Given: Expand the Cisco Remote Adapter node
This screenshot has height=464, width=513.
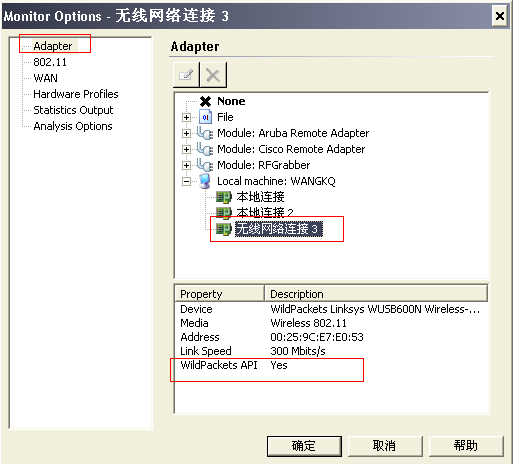Looking at the screenshot, I should [186, 149].
